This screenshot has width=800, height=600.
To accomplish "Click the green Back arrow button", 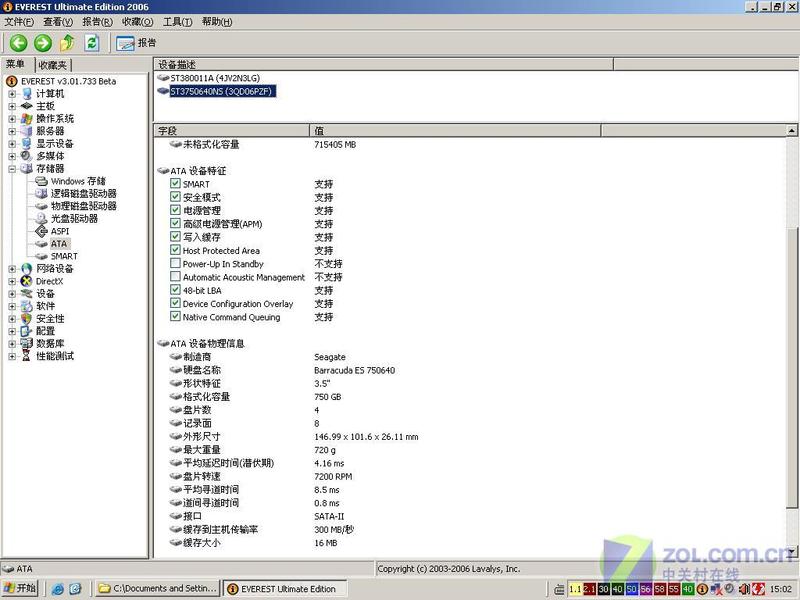I will pyautogui.click(x=19, y=43).
